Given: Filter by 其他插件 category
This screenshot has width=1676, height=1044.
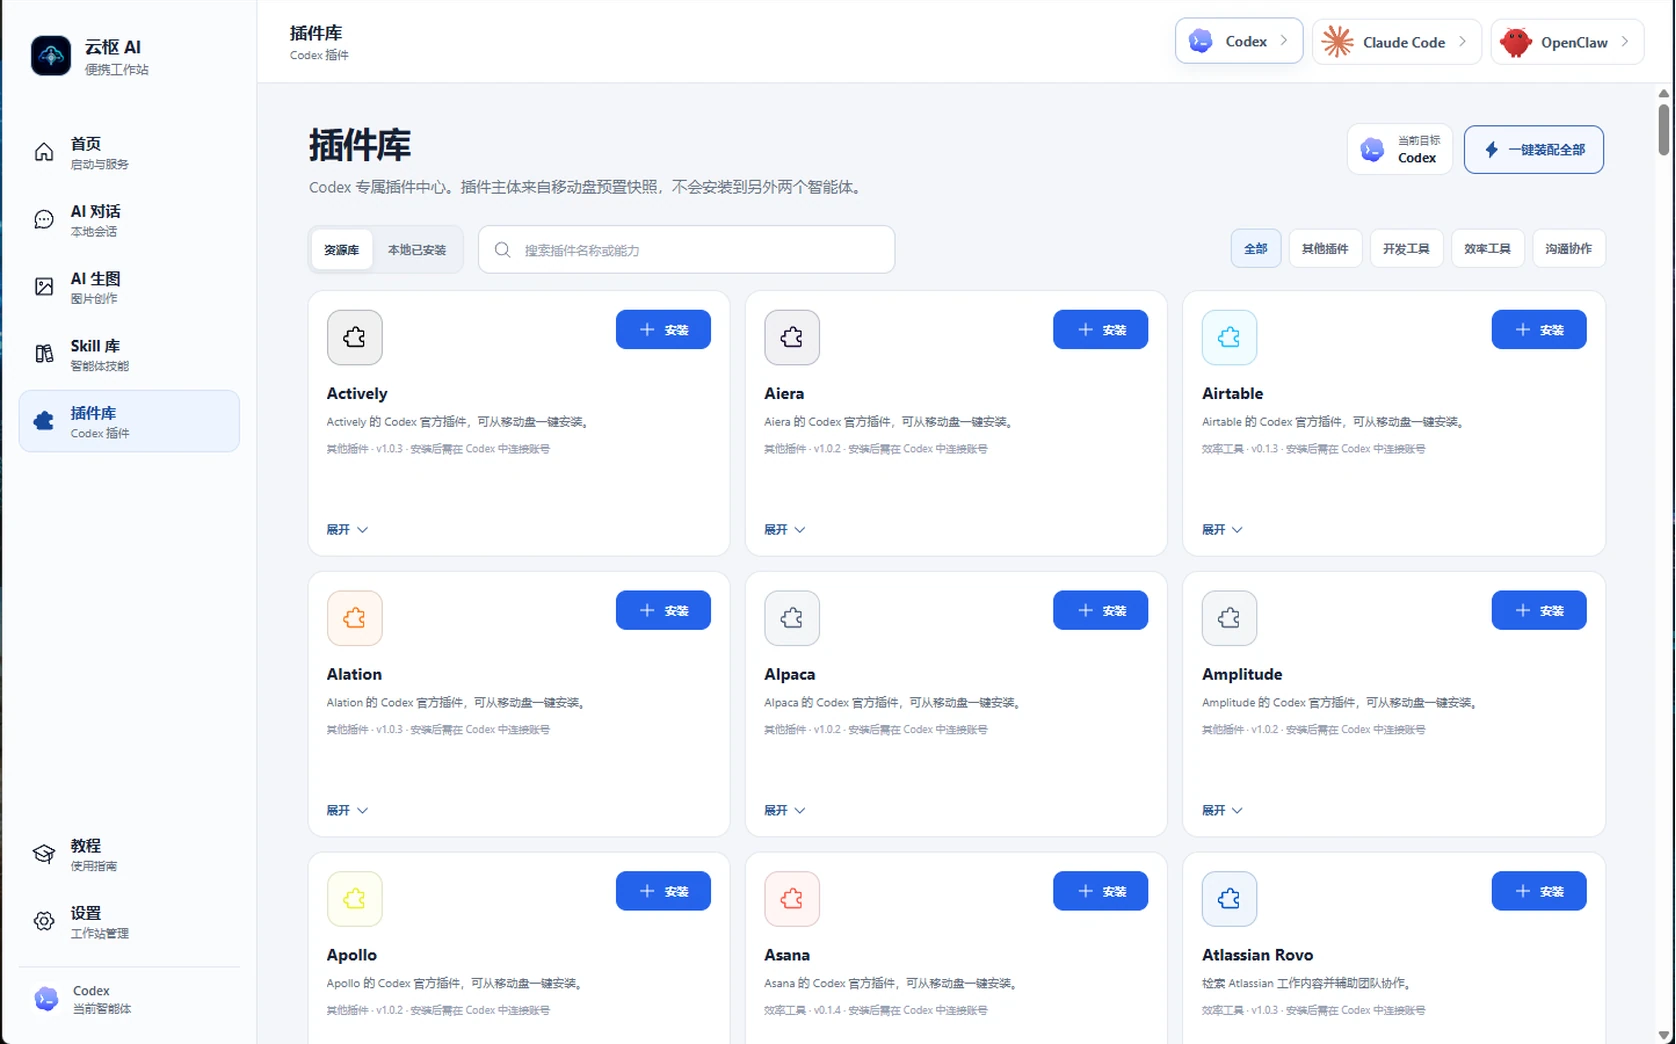Looking at the screenshot, I should pyautogui.click(x=1325, y=249).
